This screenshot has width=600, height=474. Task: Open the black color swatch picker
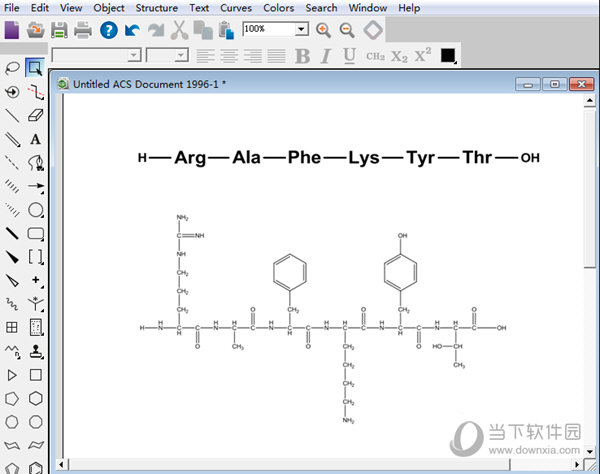pos(448,56)
